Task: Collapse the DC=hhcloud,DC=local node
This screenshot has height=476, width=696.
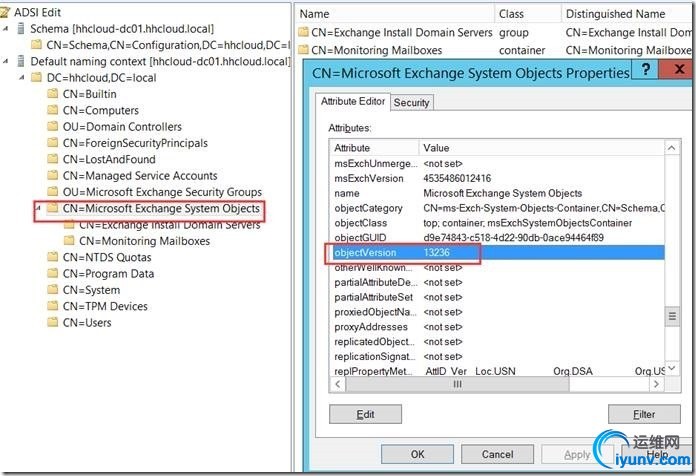Action: pyautogui.click(x=21, y=78)
